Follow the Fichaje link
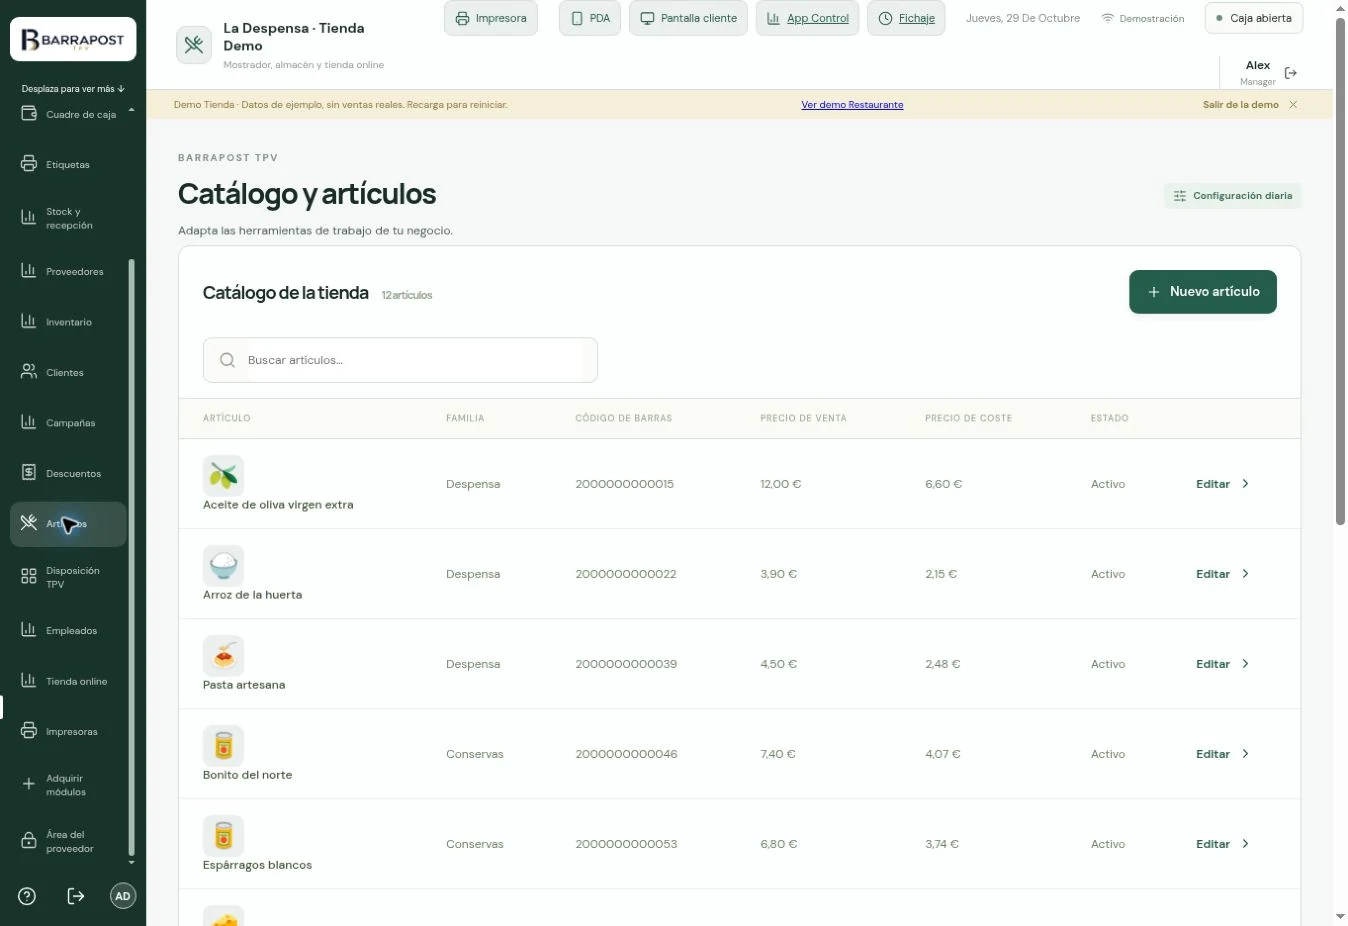This screenshot has height=926, width=1348. pos(907,18)
